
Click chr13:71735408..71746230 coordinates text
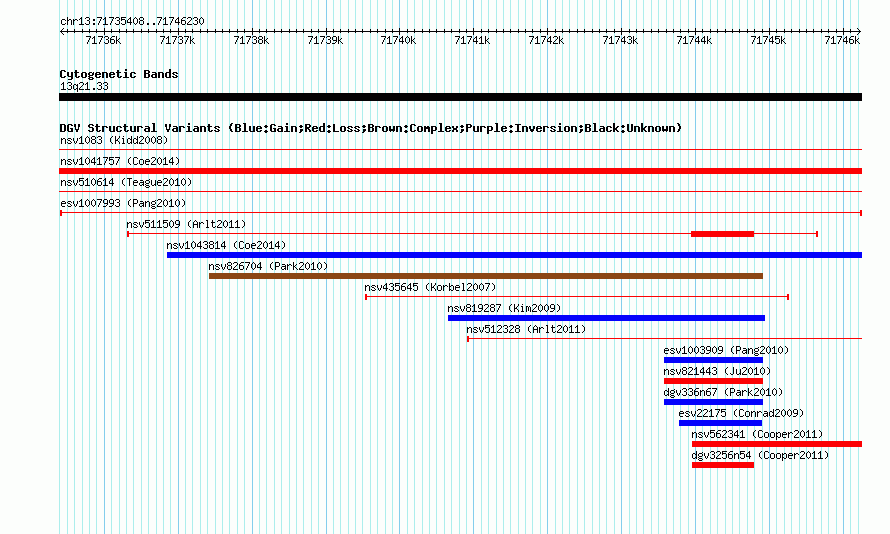pyautogui.click(x=132, y=21)
